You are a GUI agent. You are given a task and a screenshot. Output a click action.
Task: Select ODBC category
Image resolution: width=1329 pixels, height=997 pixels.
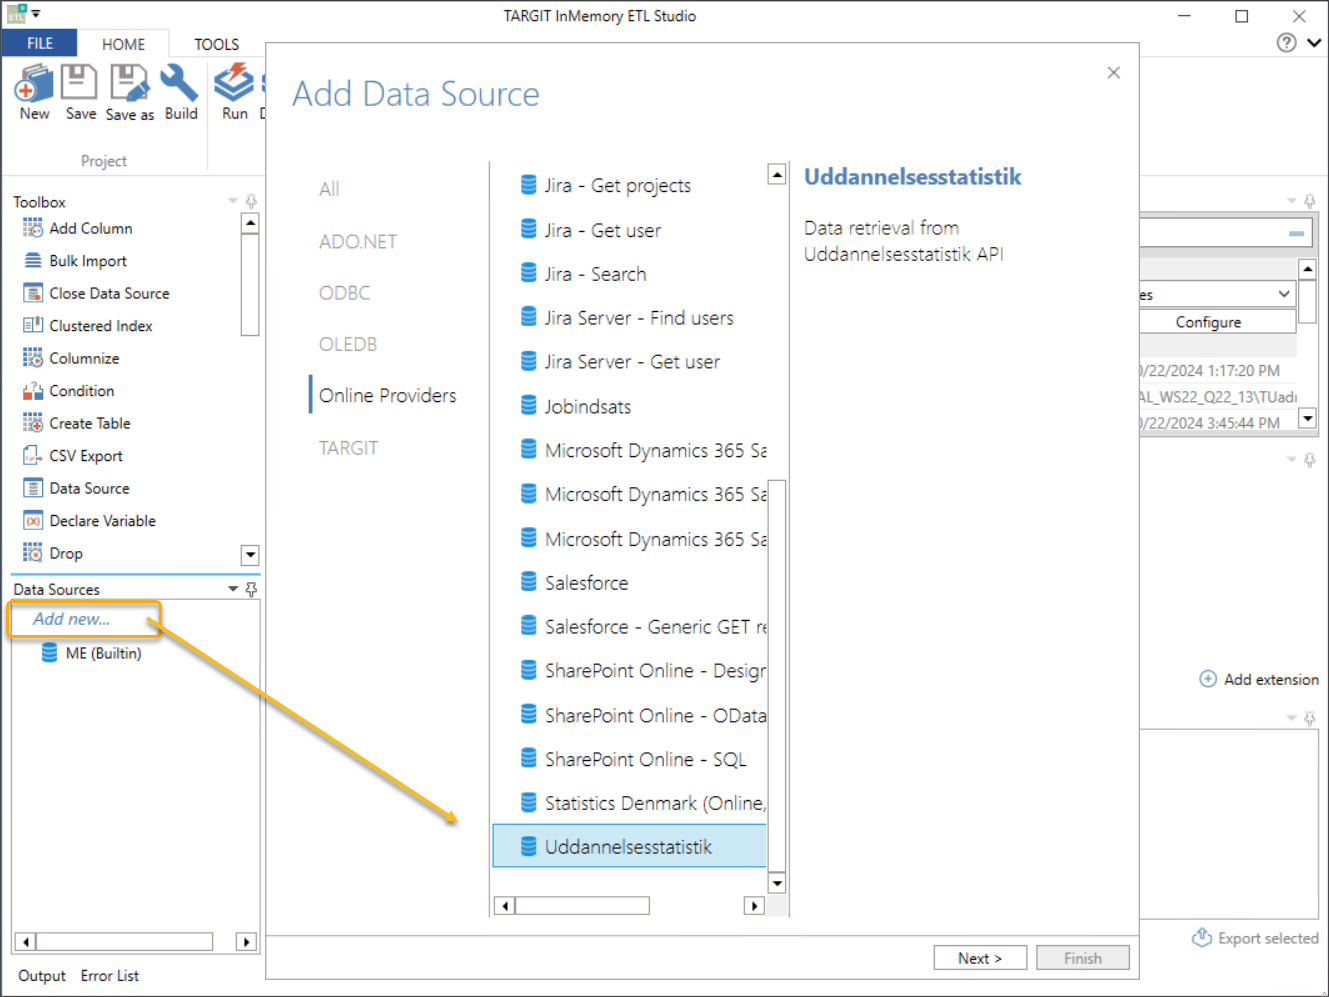tap(345, 293)
